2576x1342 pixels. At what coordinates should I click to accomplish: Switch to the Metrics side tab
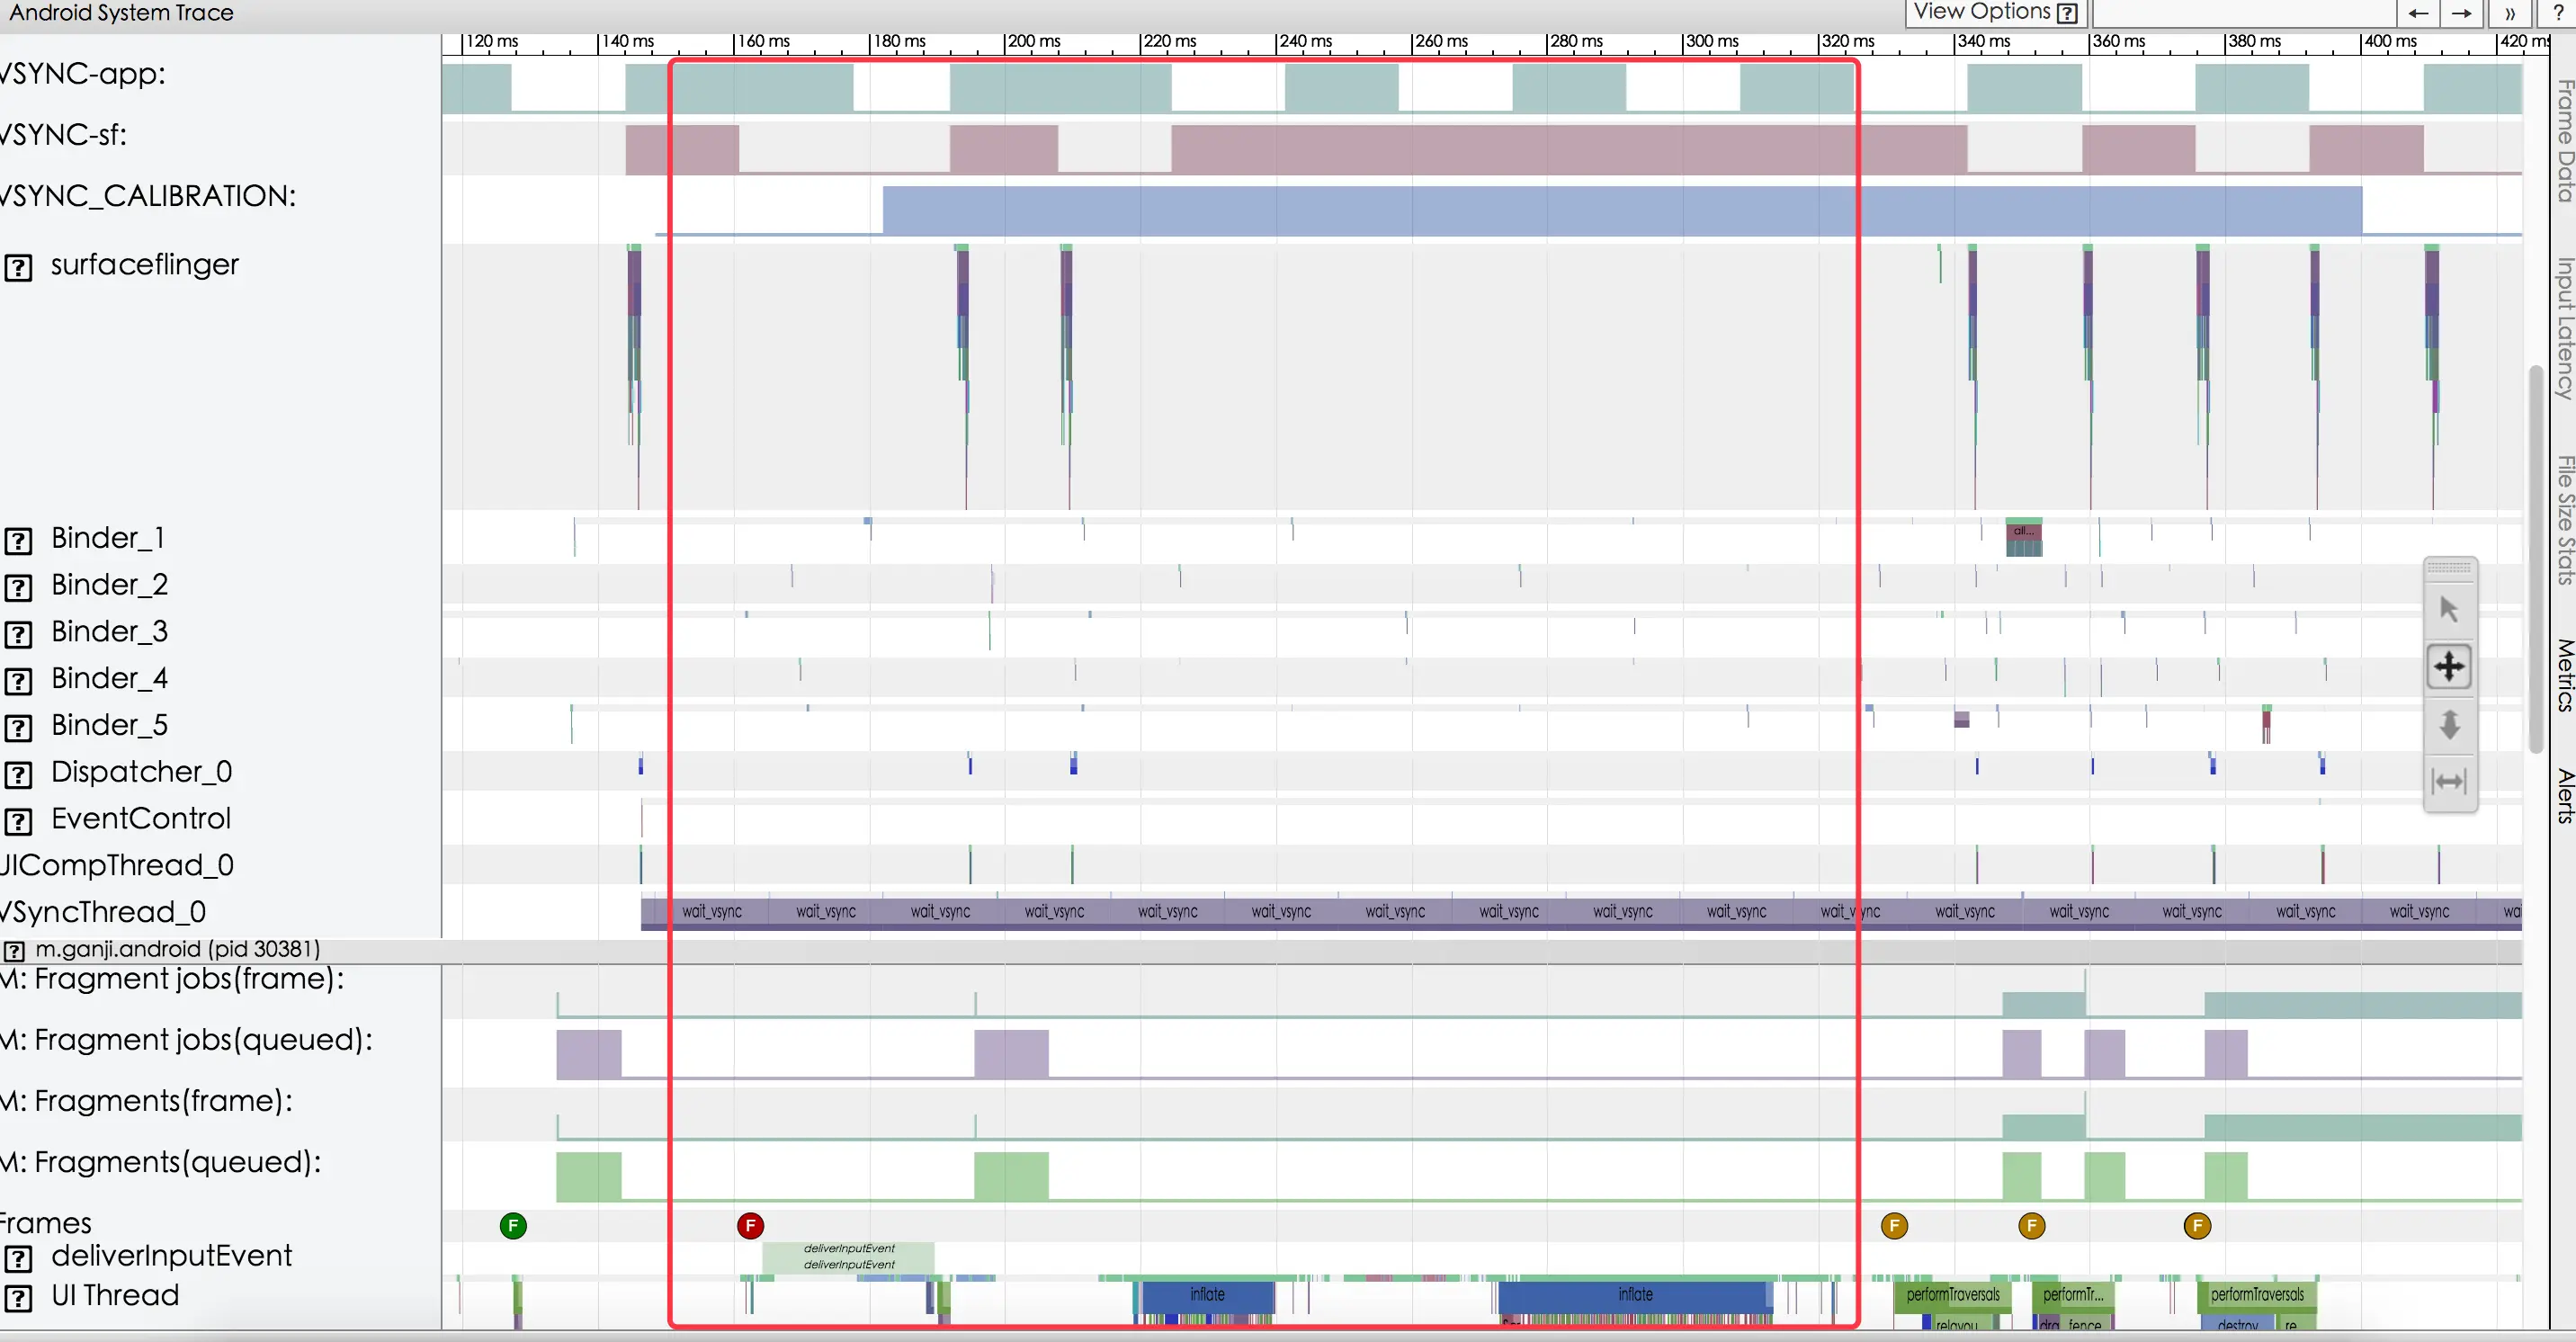[x=2564, y=675]
